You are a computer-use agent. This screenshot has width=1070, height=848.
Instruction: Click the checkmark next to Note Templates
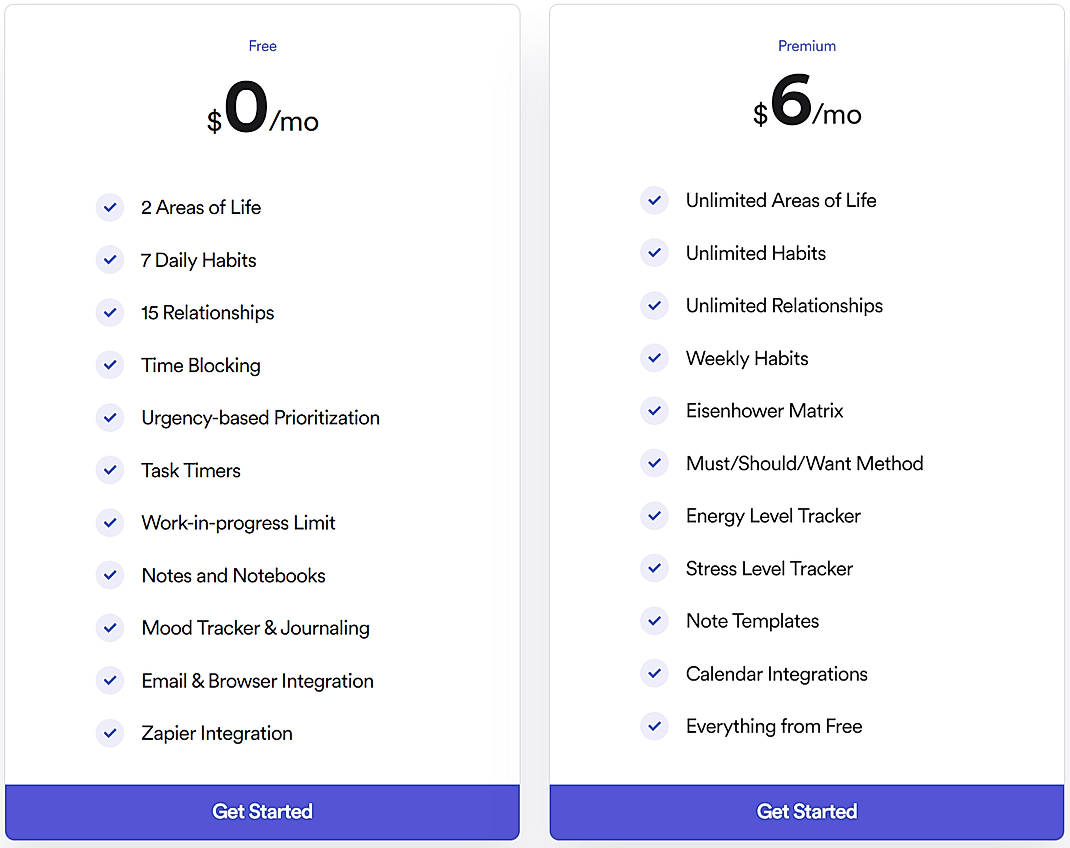click(x=654, y=621)
